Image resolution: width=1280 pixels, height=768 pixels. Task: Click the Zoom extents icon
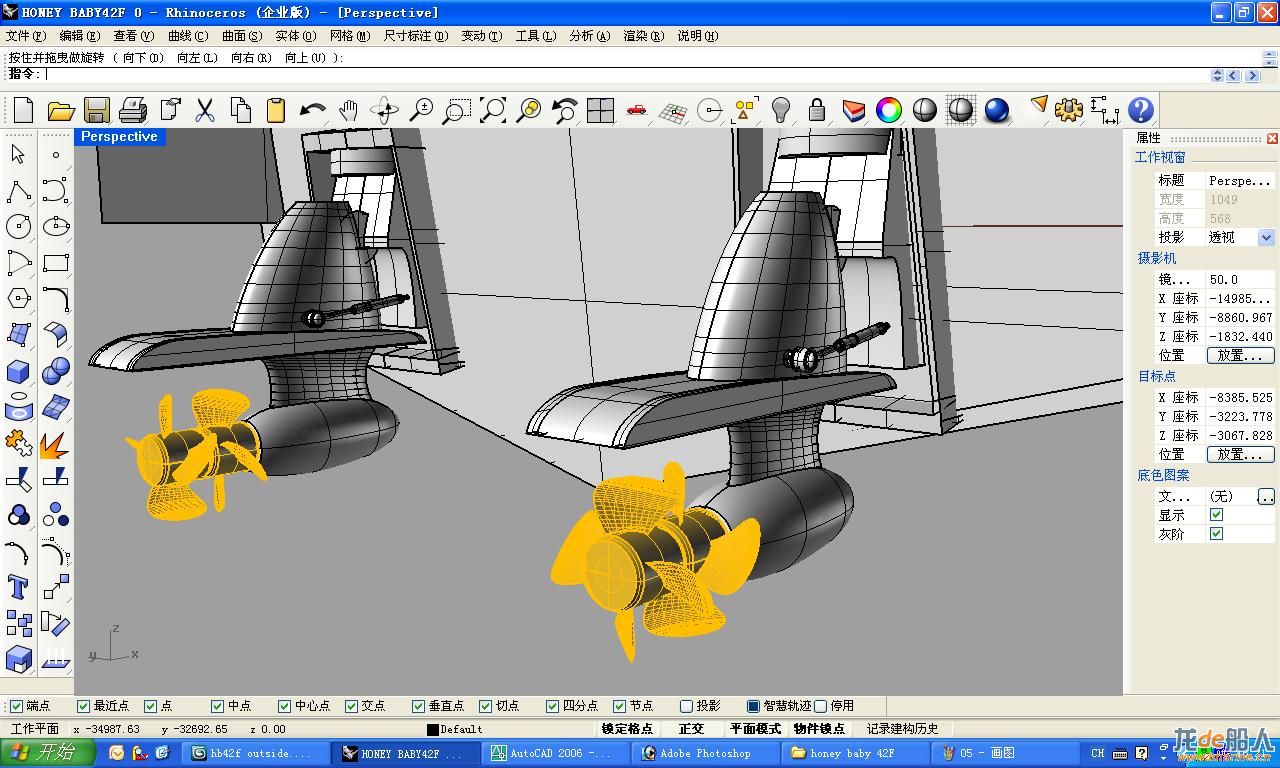493,110
